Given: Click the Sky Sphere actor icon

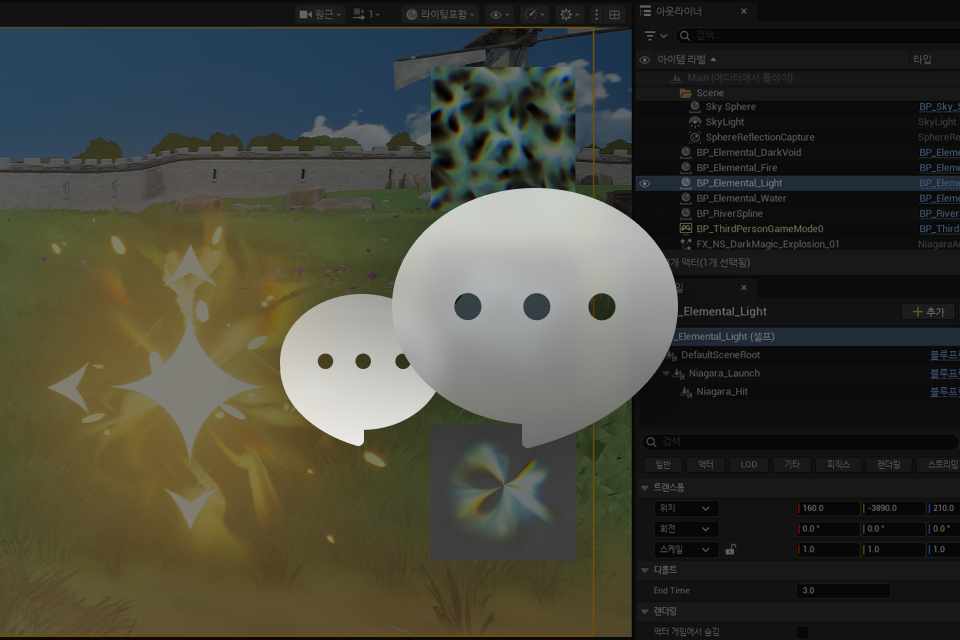Looking at the screenshot, I should (695, 107).
